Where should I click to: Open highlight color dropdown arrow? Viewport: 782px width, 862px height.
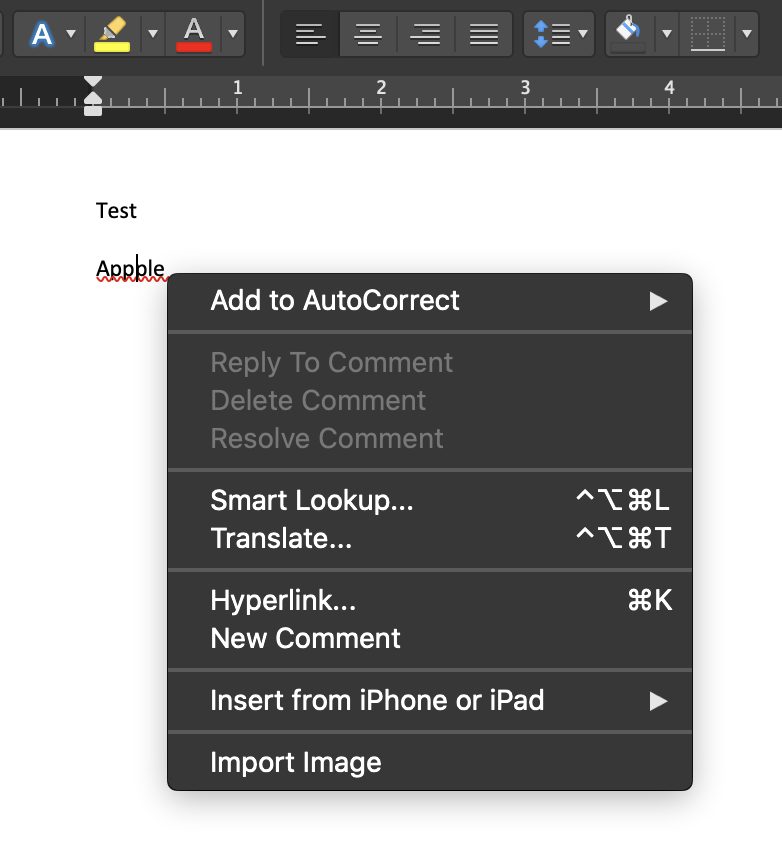[x=153, y=34]
